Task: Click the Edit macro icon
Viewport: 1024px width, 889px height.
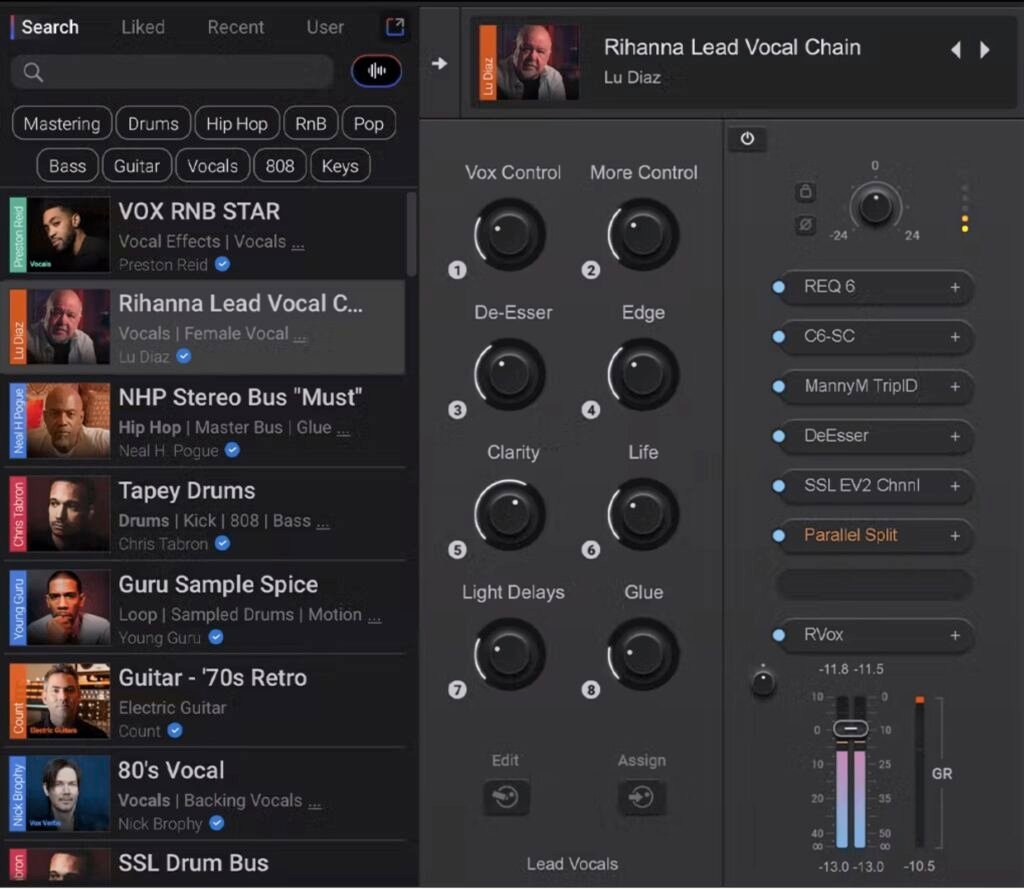Action: [x=506, y=797]
